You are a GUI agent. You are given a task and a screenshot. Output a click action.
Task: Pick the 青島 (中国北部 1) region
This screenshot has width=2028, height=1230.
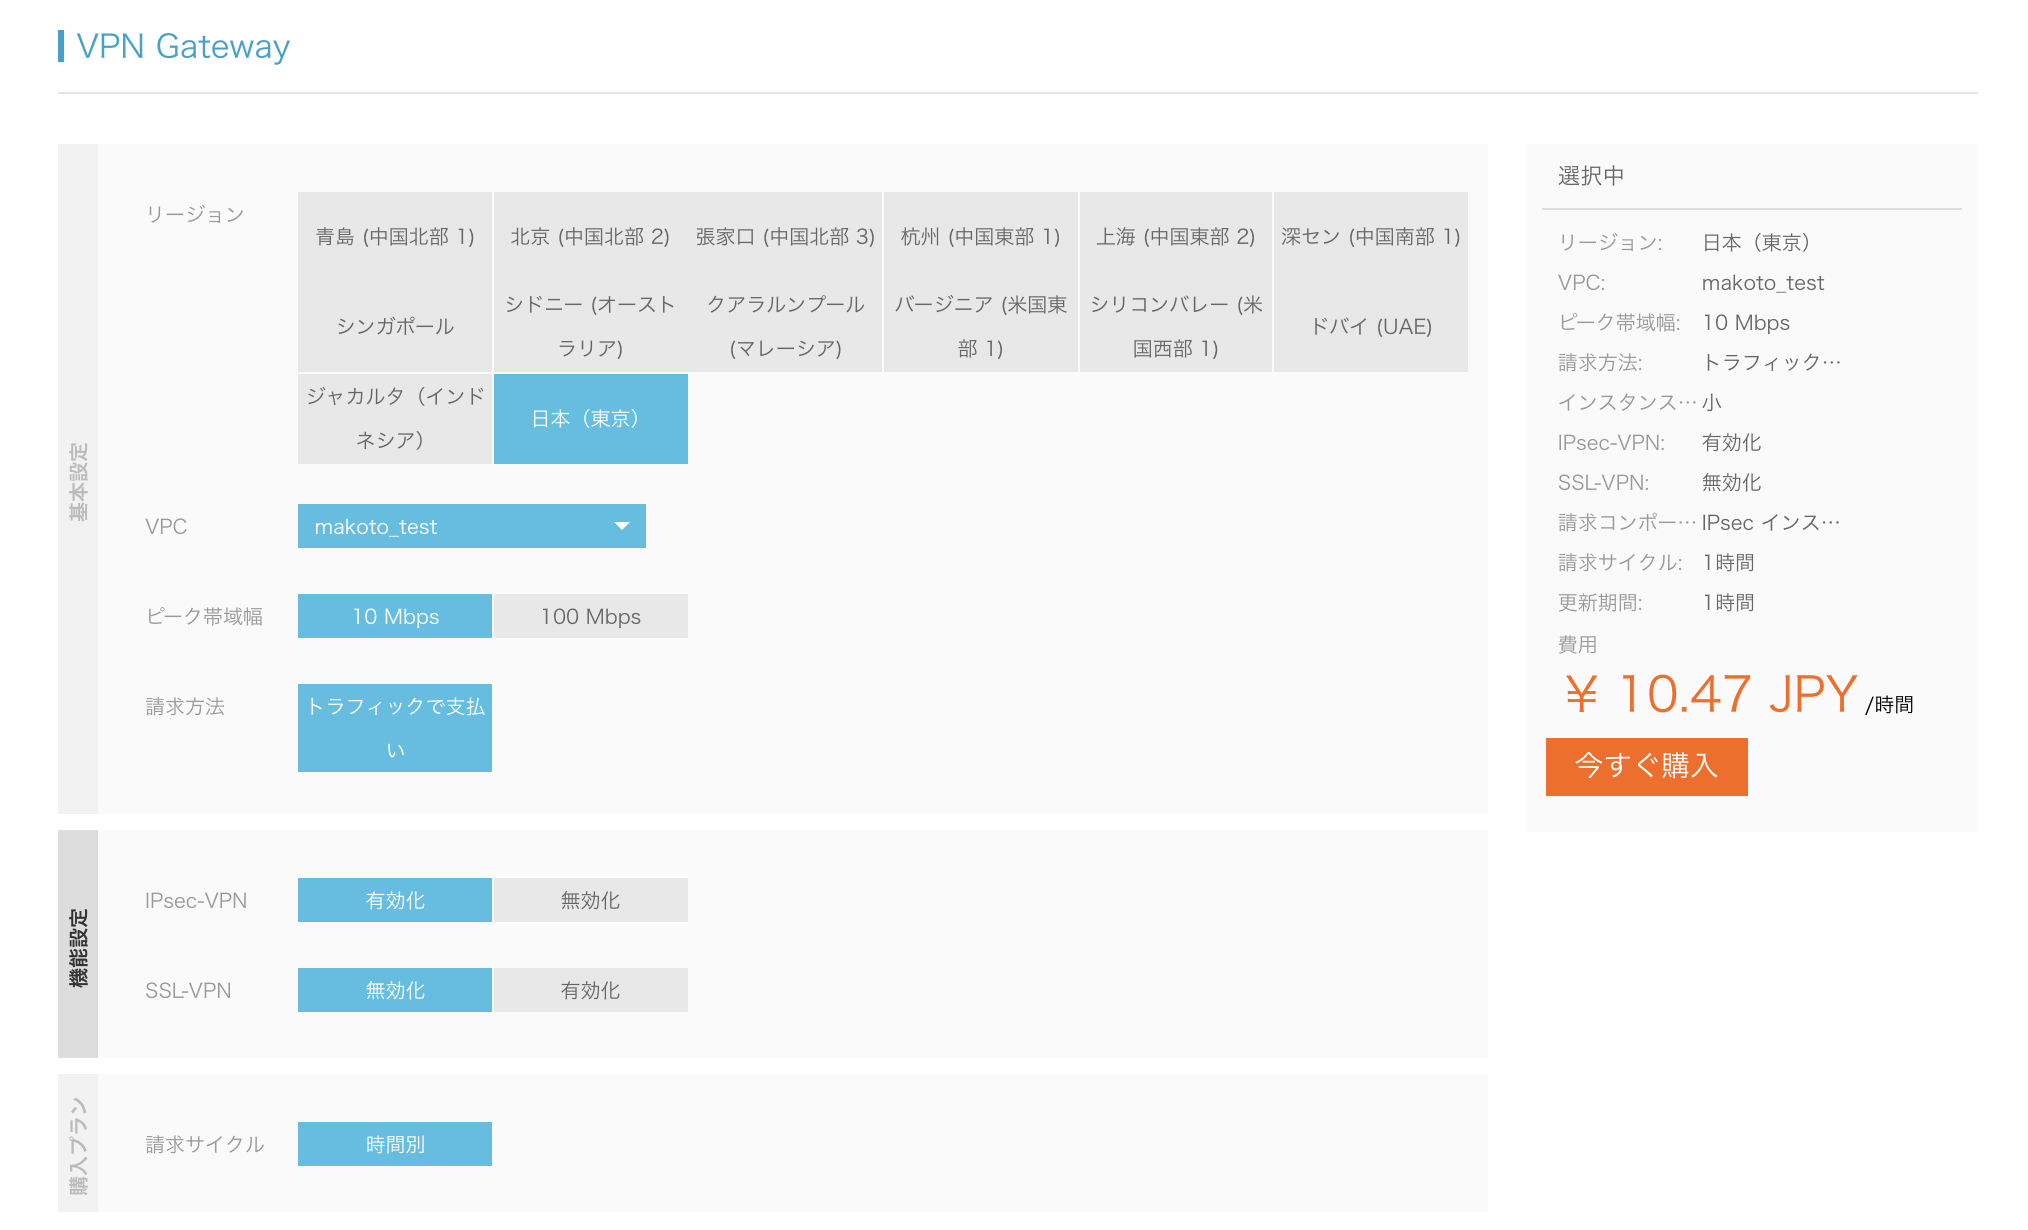(x=395, y=236)
